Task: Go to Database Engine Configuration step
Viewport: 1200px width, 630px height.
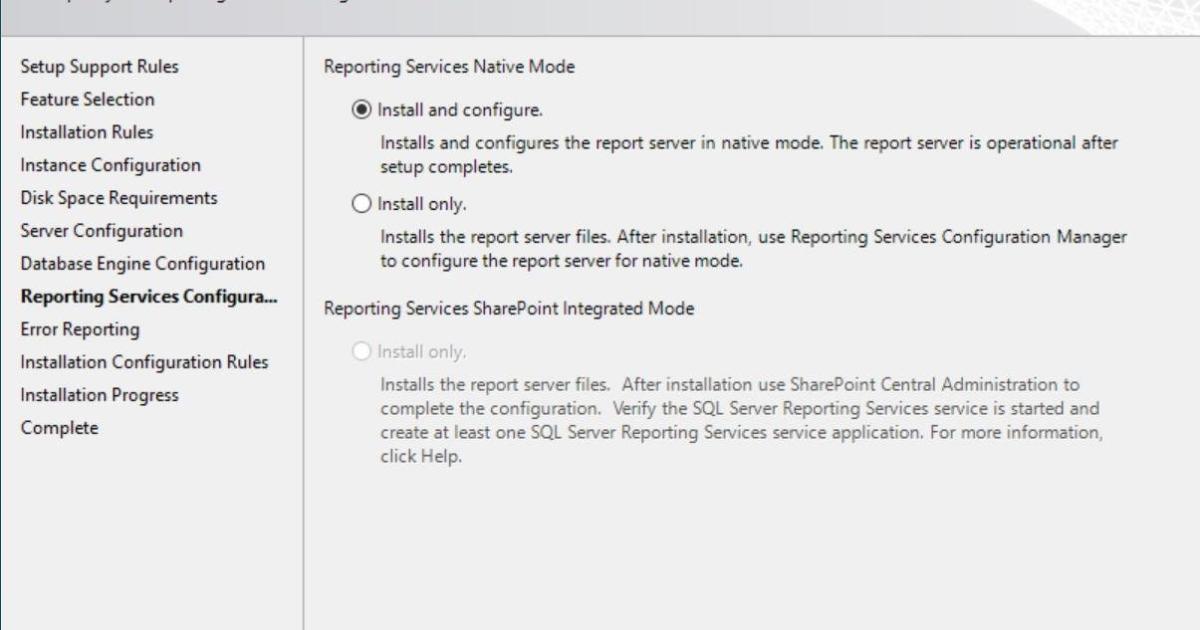Action: 143,264
